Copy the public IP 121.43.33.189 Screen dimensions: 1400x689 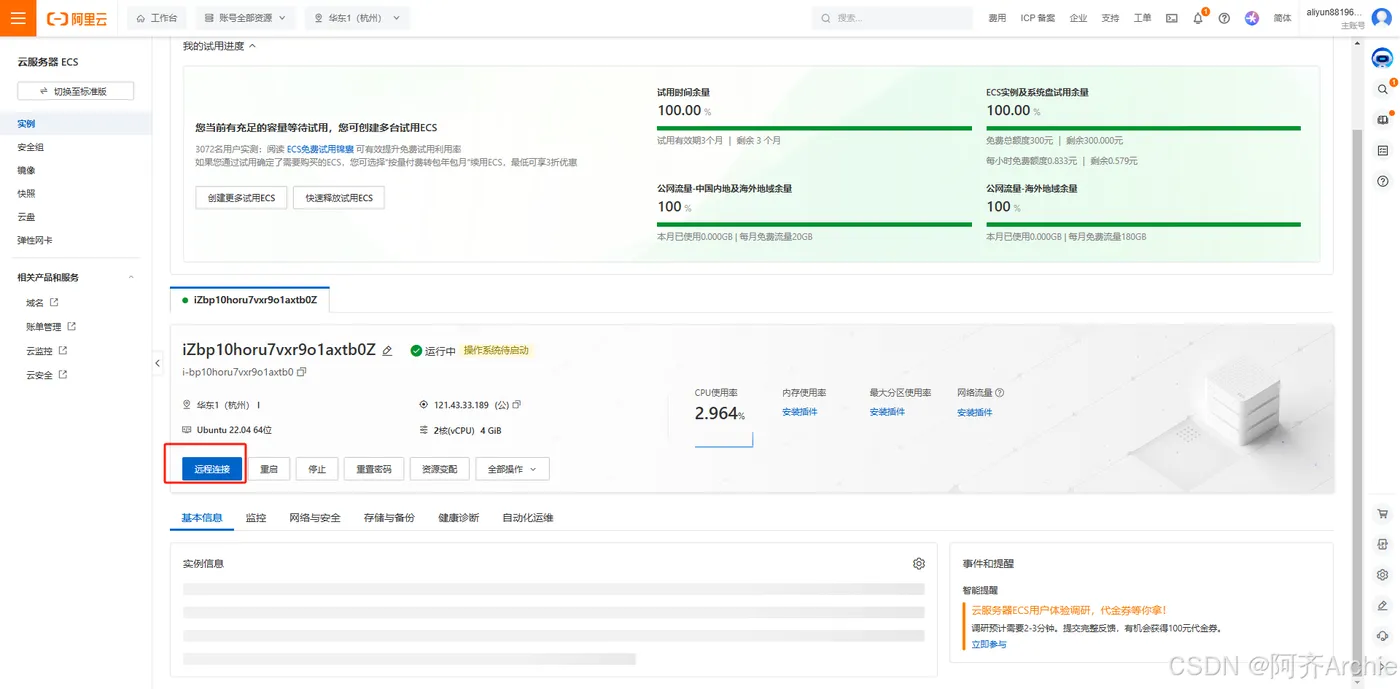tap(517, 405)
